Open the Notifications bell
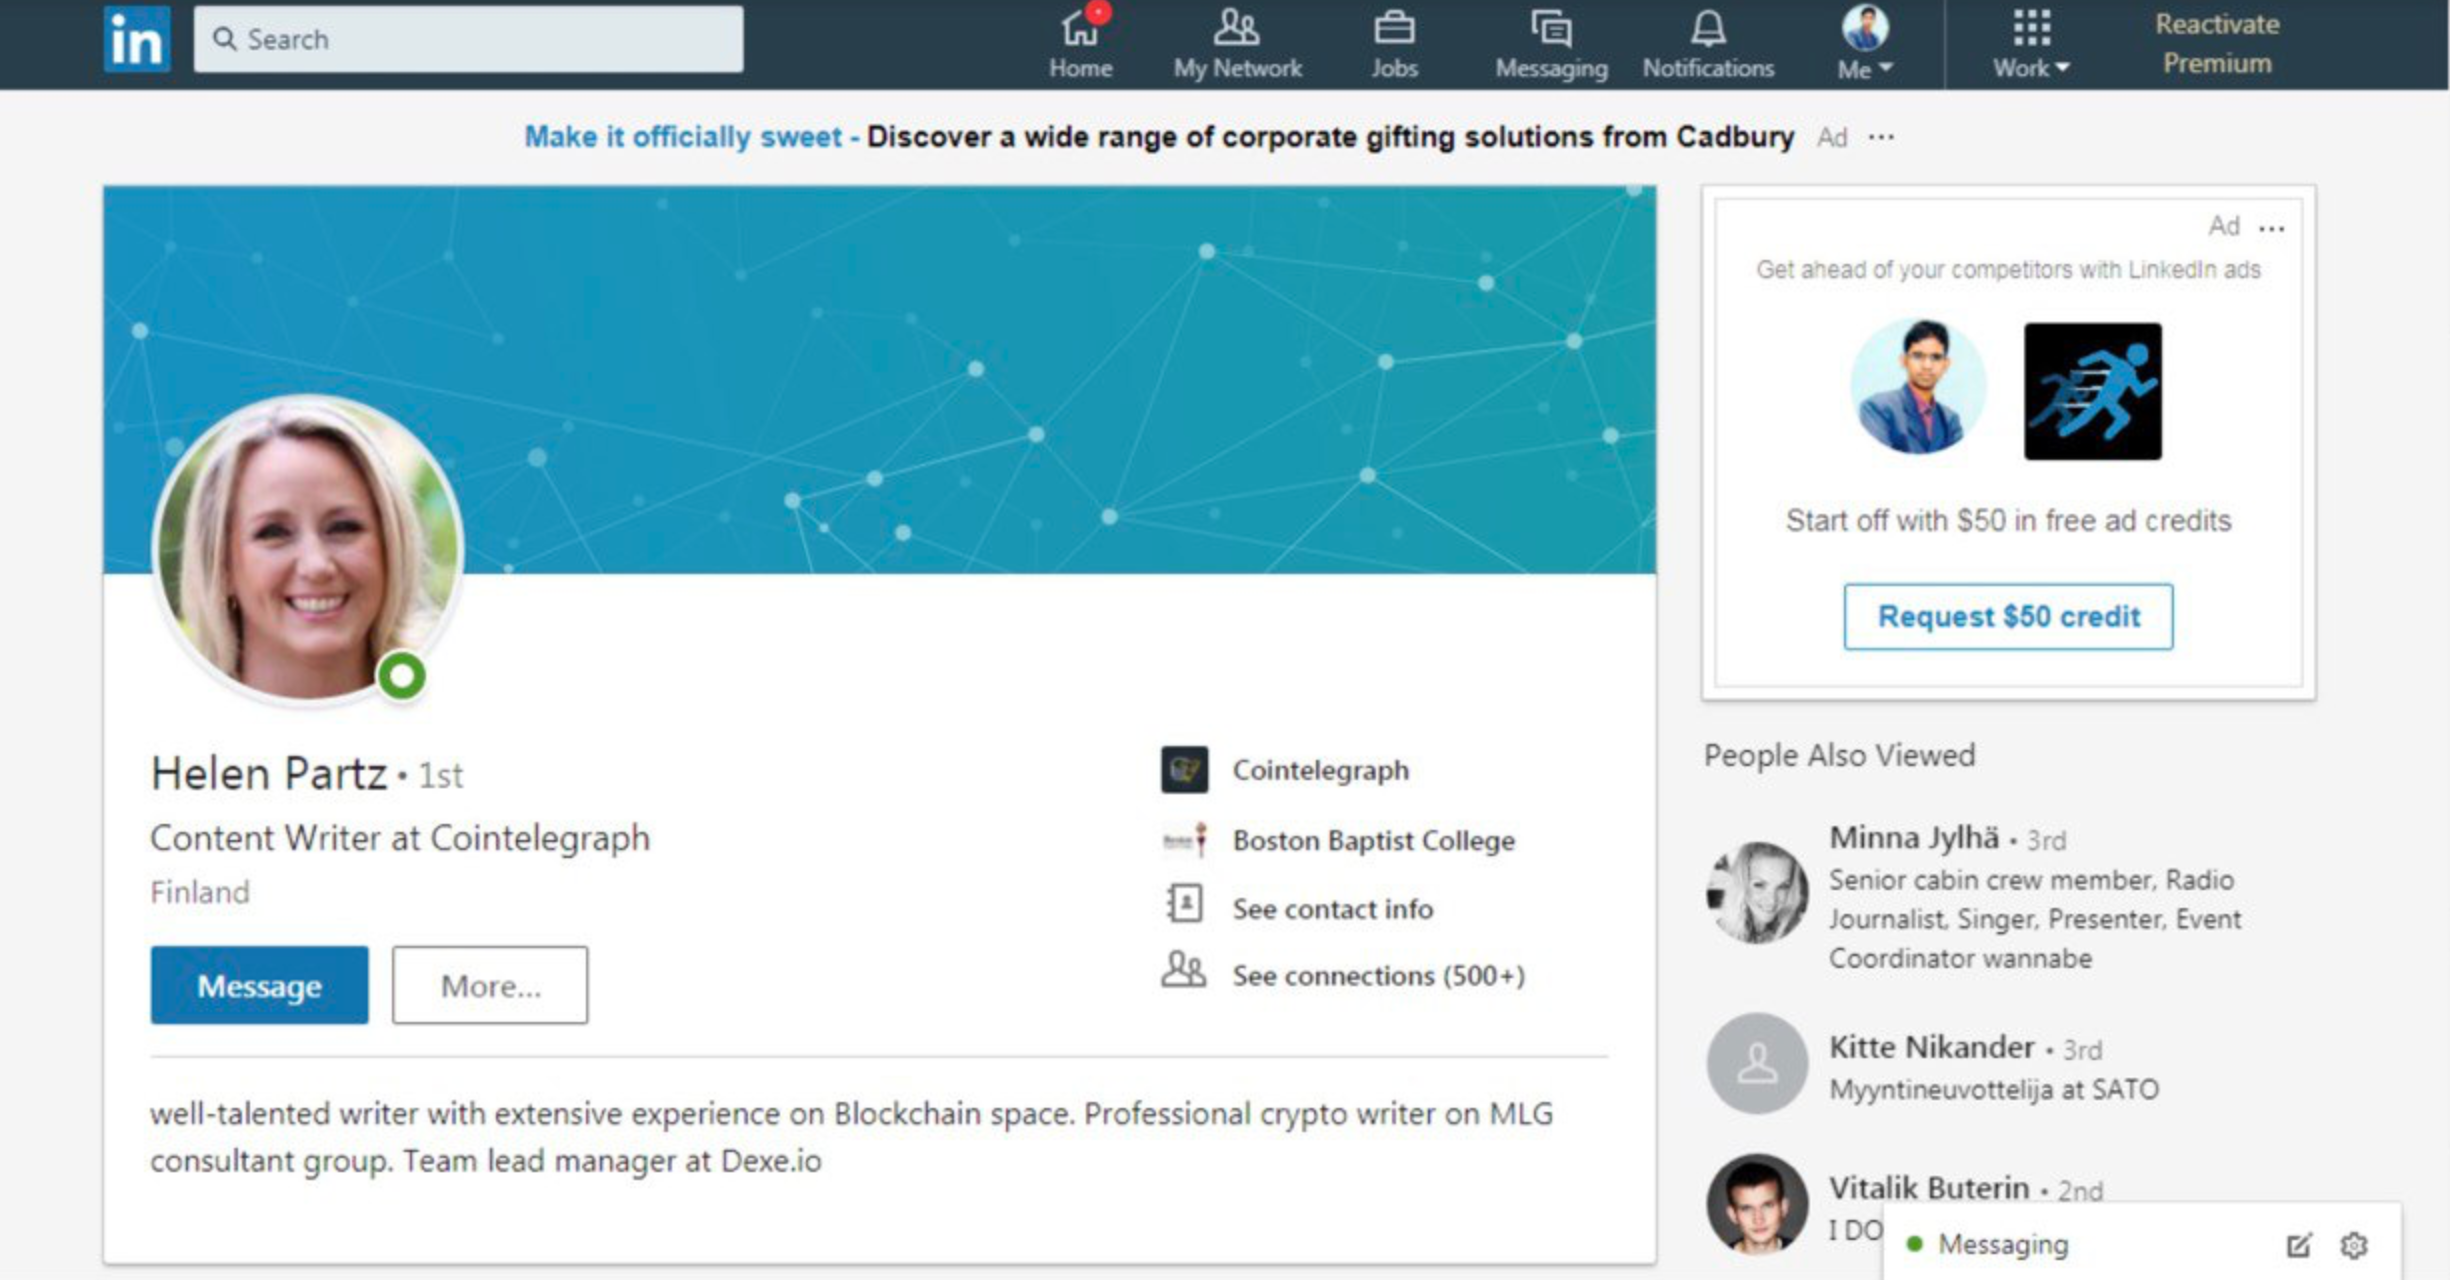 click(x=1708, y=43)
